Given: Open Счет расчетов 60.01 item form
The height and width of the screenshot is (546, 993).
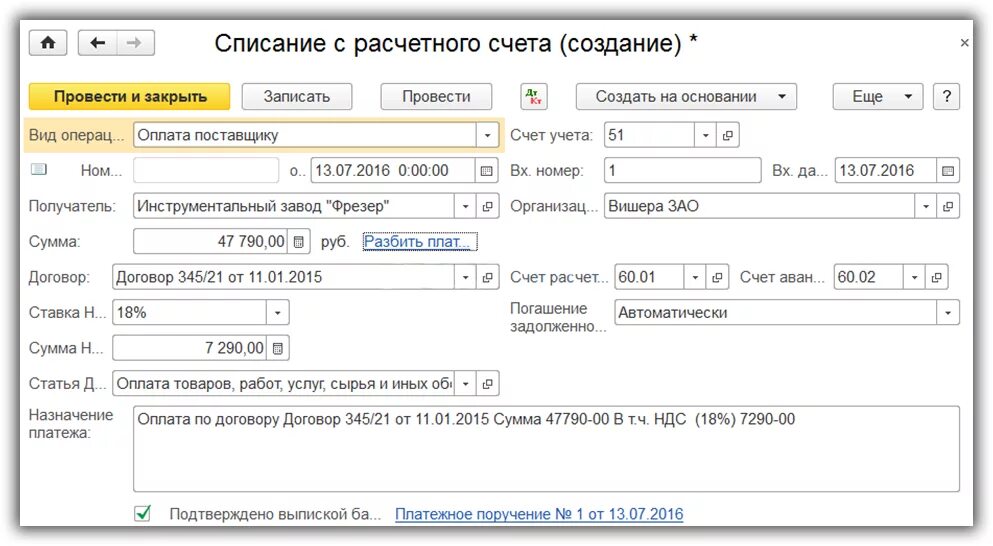Looking at the screenshot, I should click(x=717, y=277).
